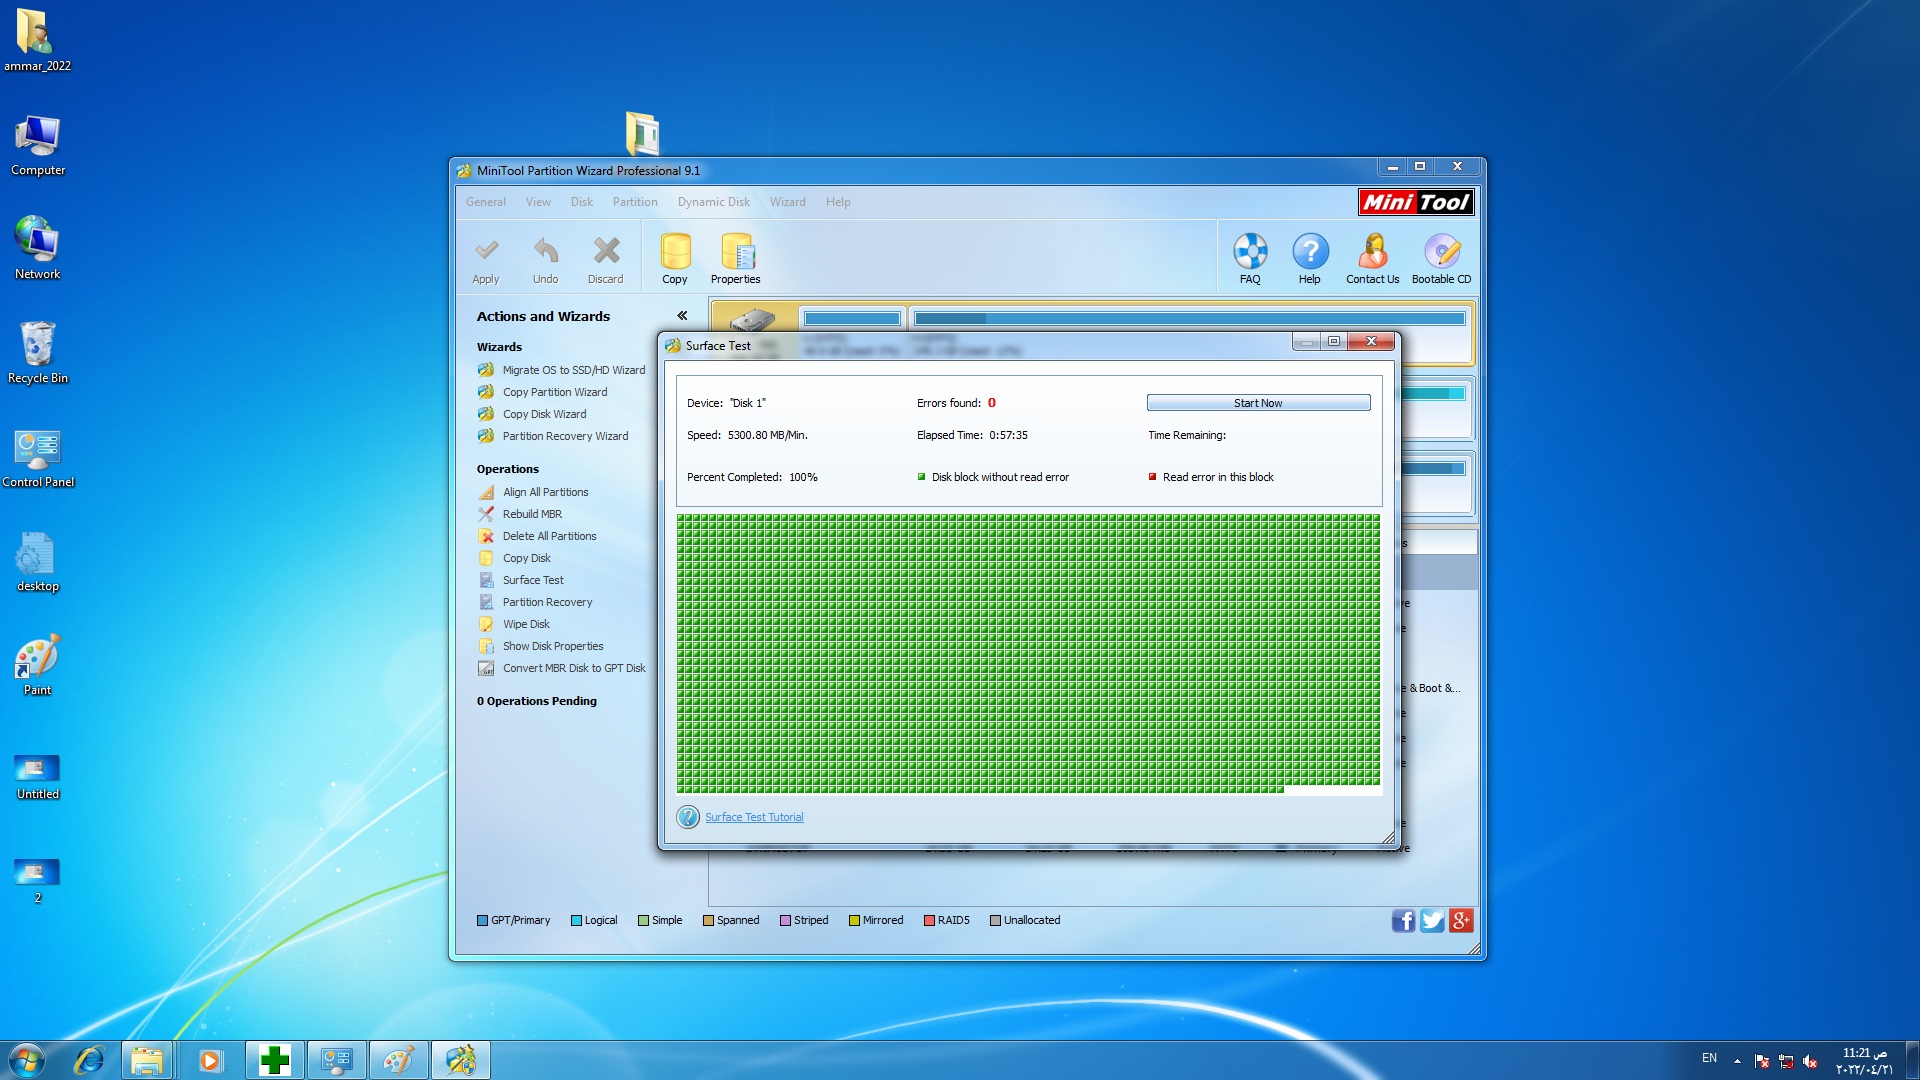Image resolution: width=1920 pixels, height=1080 pixels.
Task: Select Copy Disk operation
Action: (515, 558)
